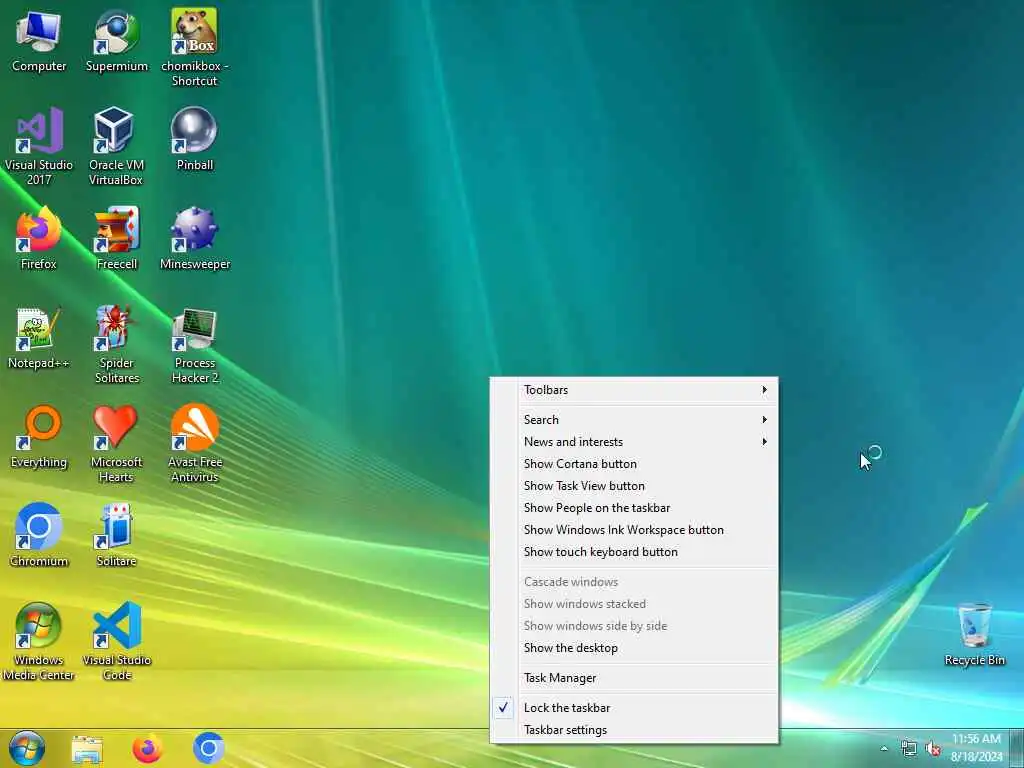Select the Everything search icon

click(39, 436)
